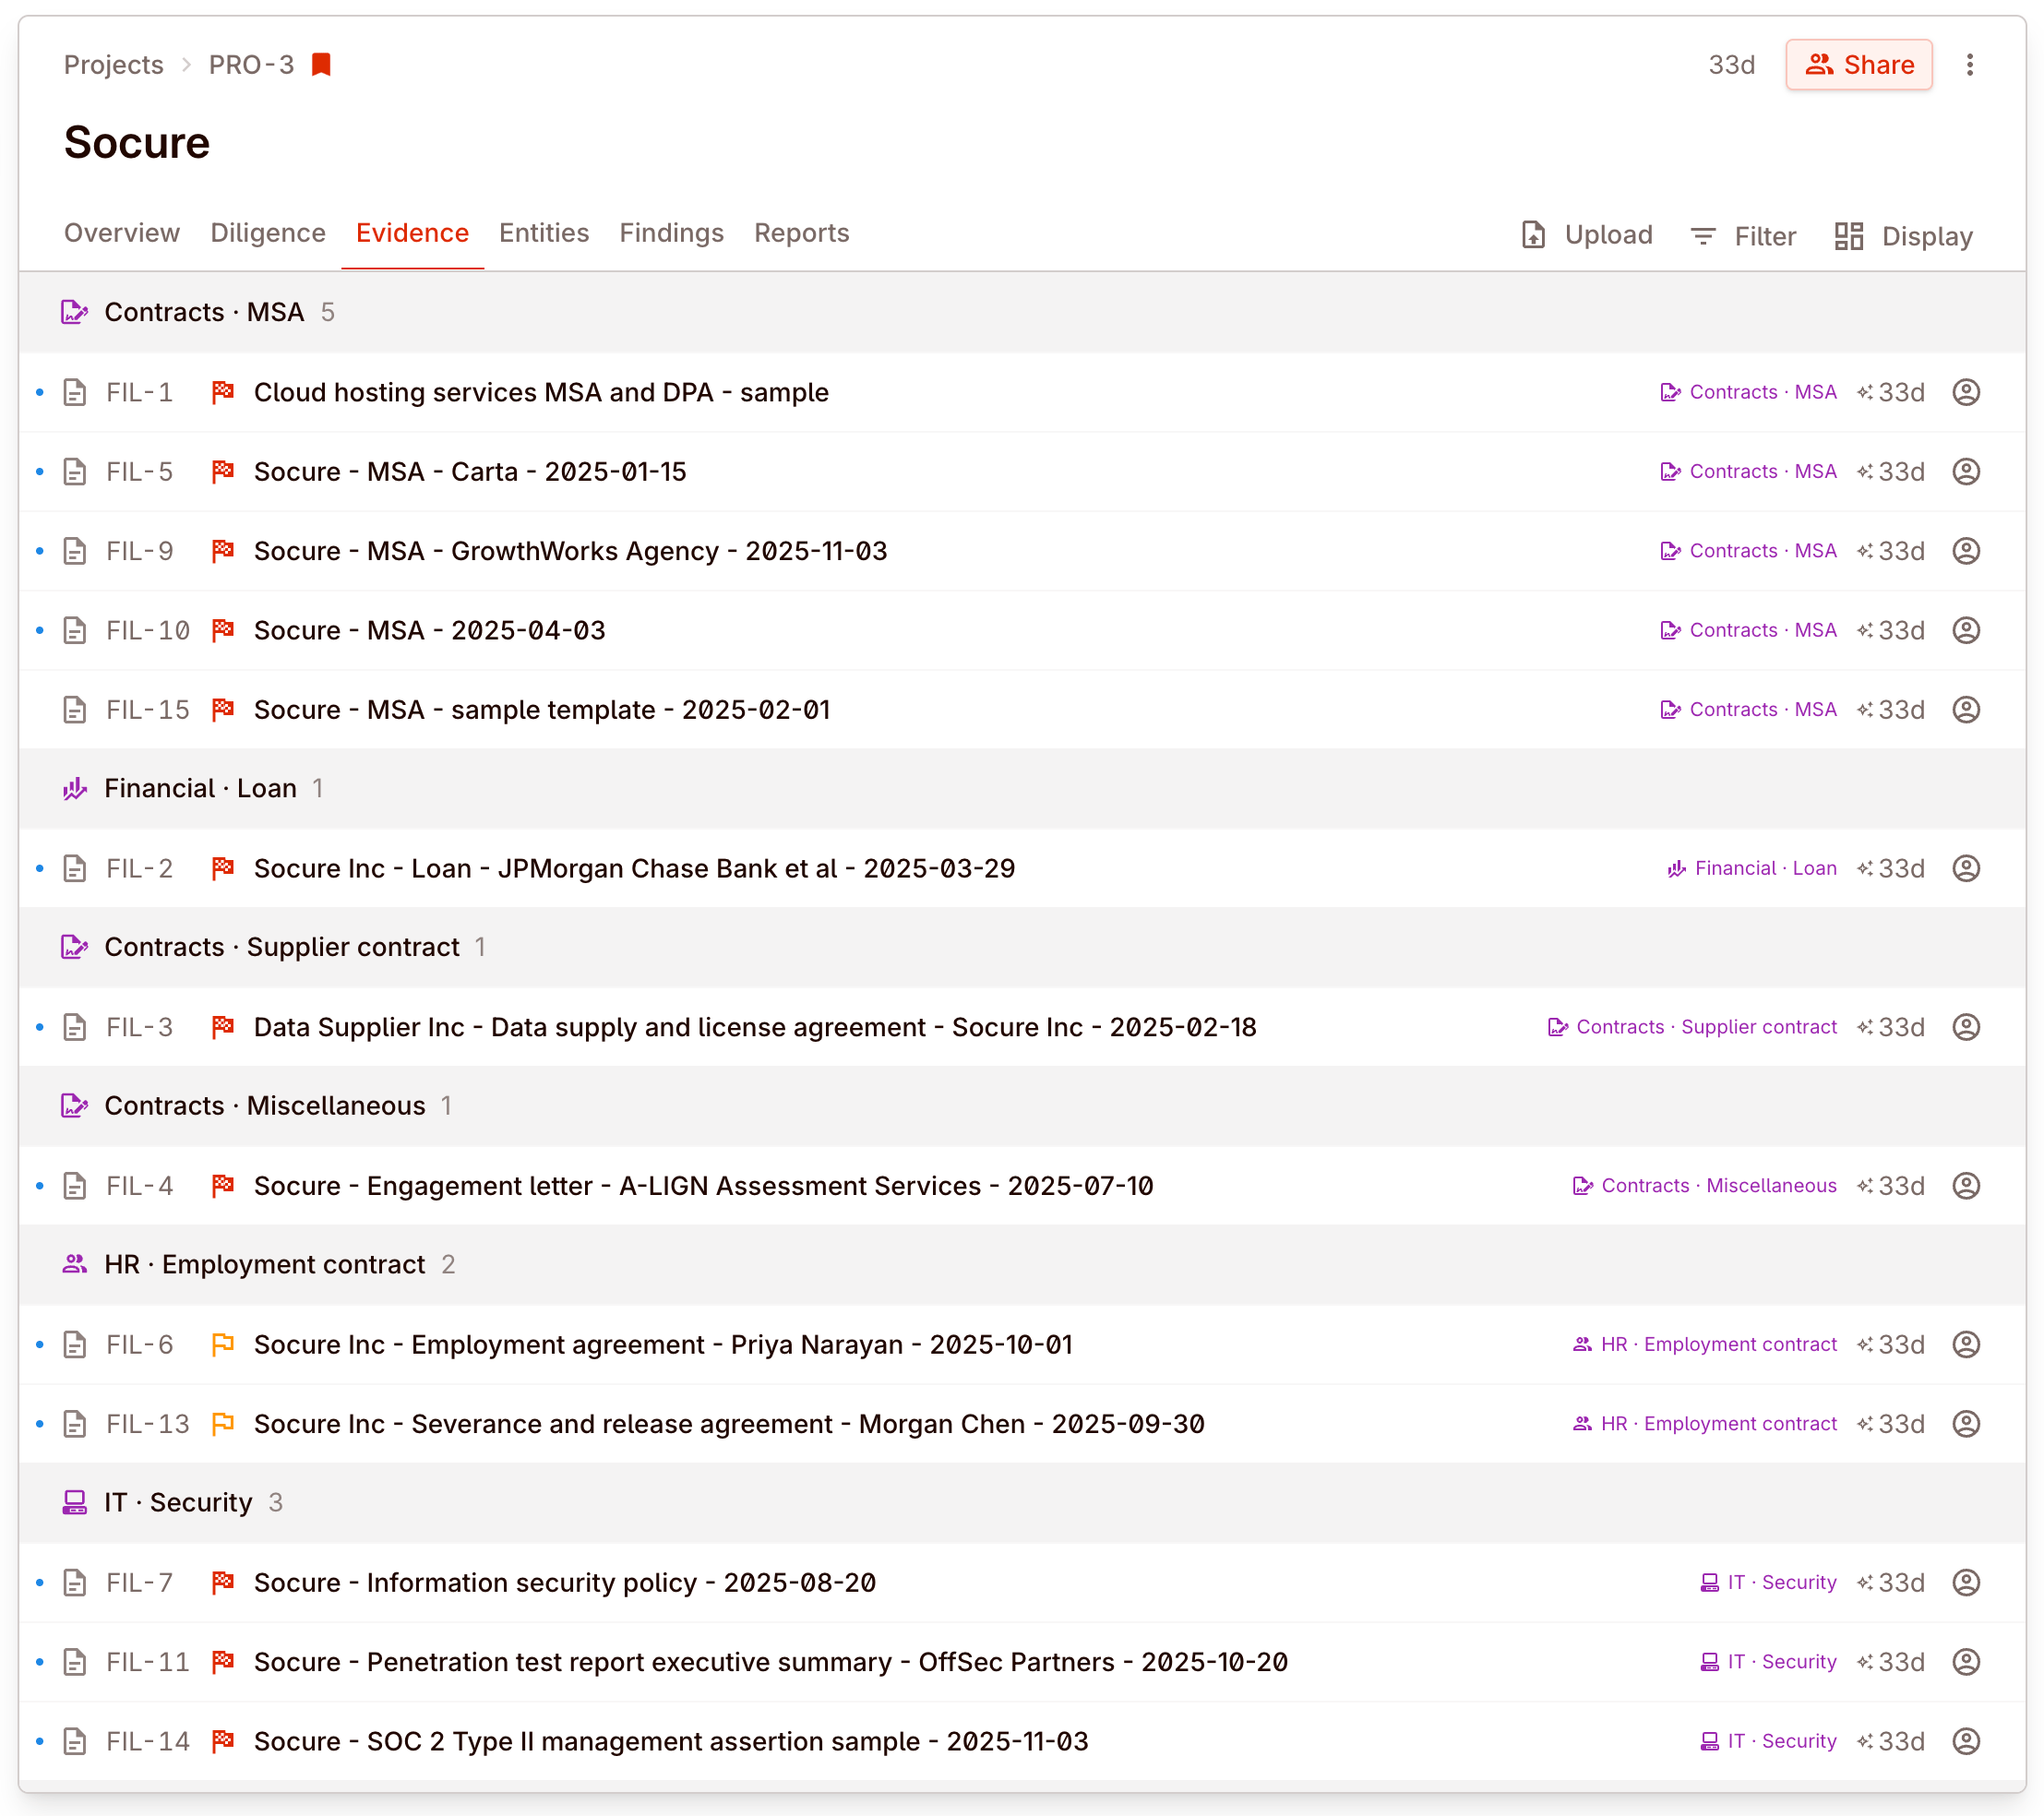Click the Upload file icon
This screenshot has width=2044, height=1816.
(x=1533, y=236)
